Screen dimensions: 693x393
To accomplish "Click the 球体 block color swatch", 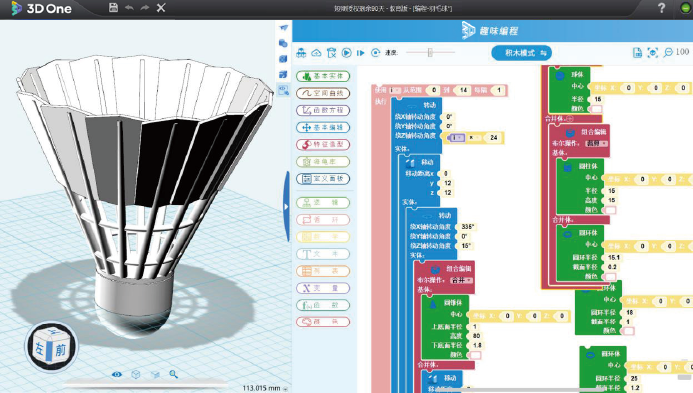I will (x=597, y=109).
